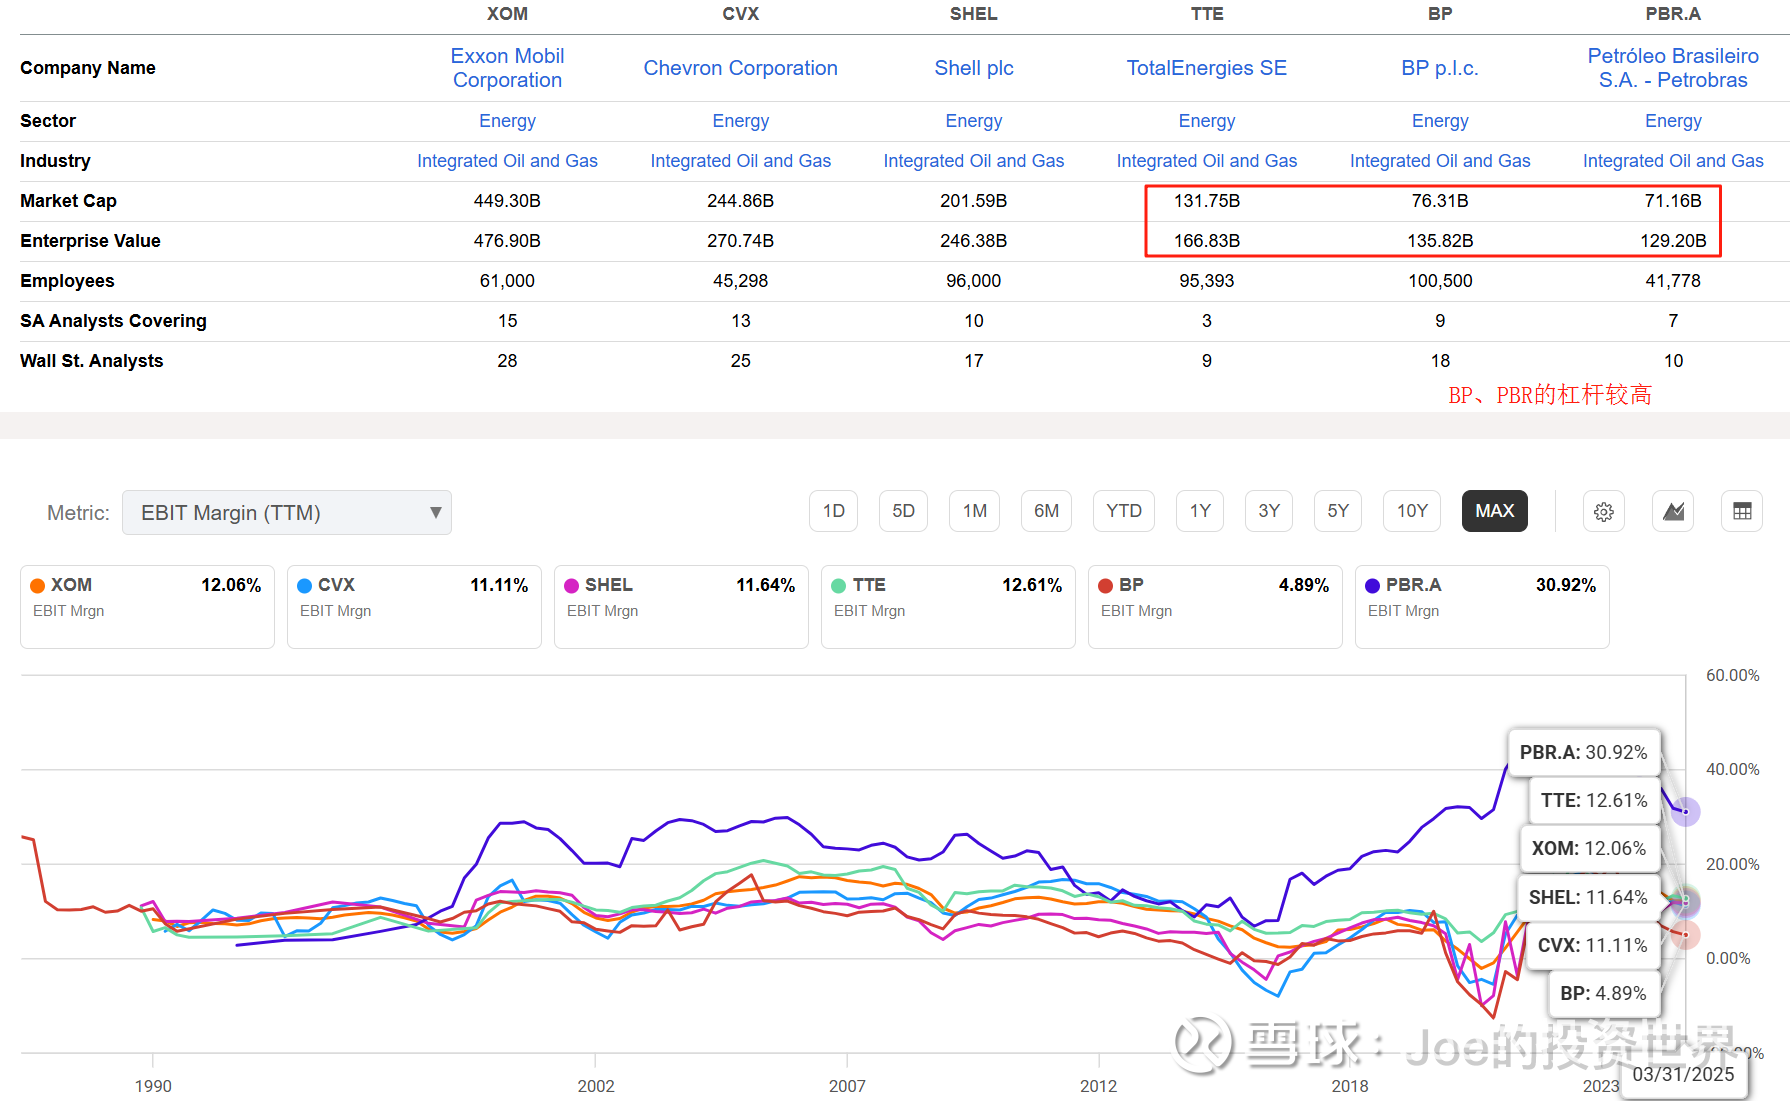Viewport: 1790px width, 1101px height.
Task: Click the TTE: 12.61% chart tooltip
Action: 1594,800
